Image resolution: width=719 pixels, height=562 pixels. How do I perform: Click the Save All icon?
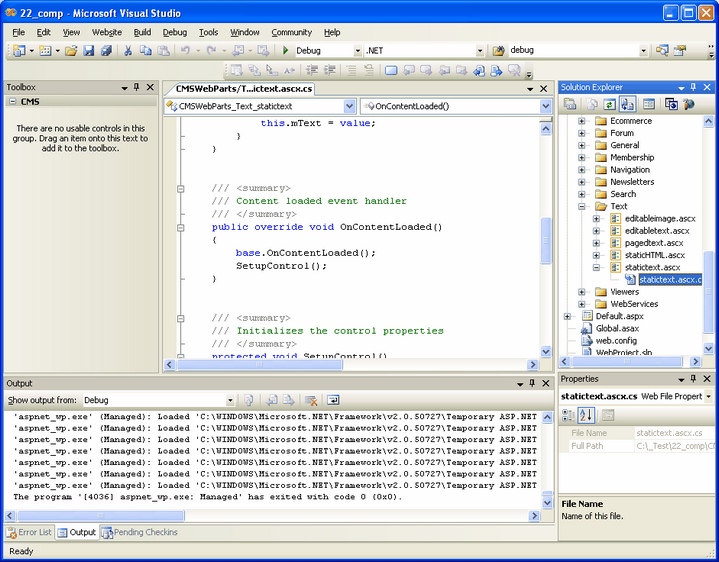coord(106,50)
